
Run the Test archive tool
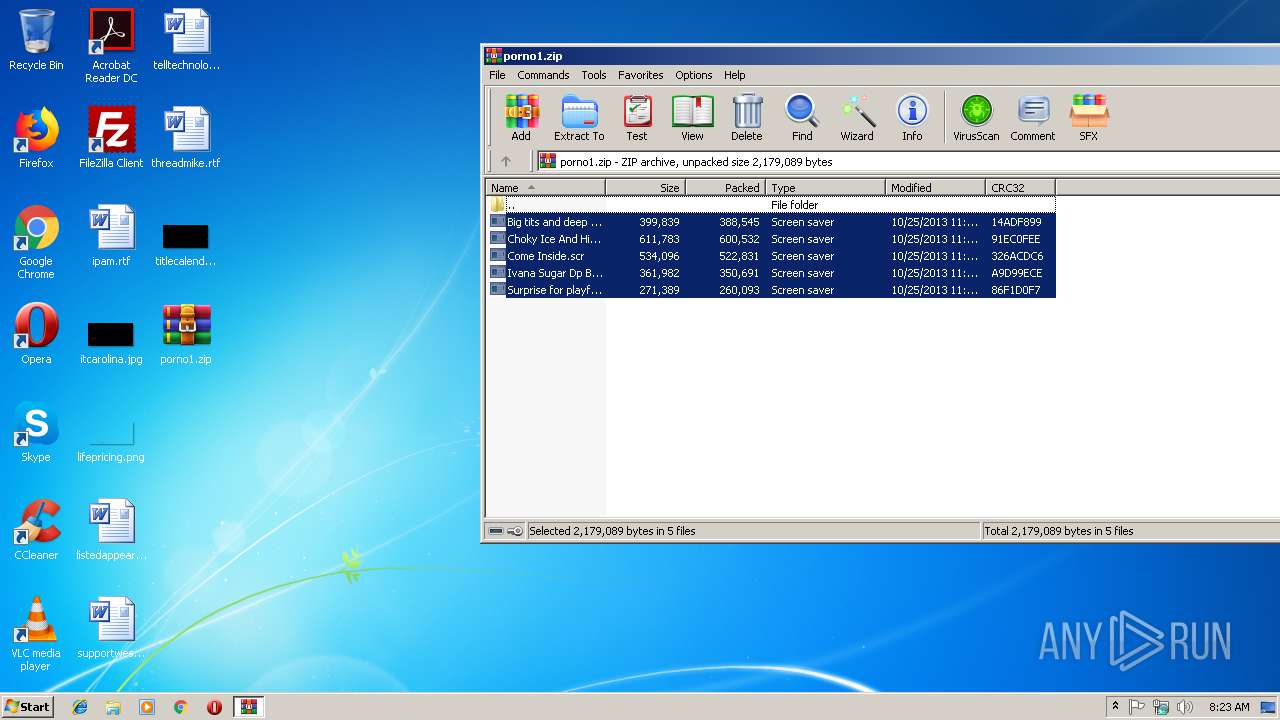(x=637, y=118)
